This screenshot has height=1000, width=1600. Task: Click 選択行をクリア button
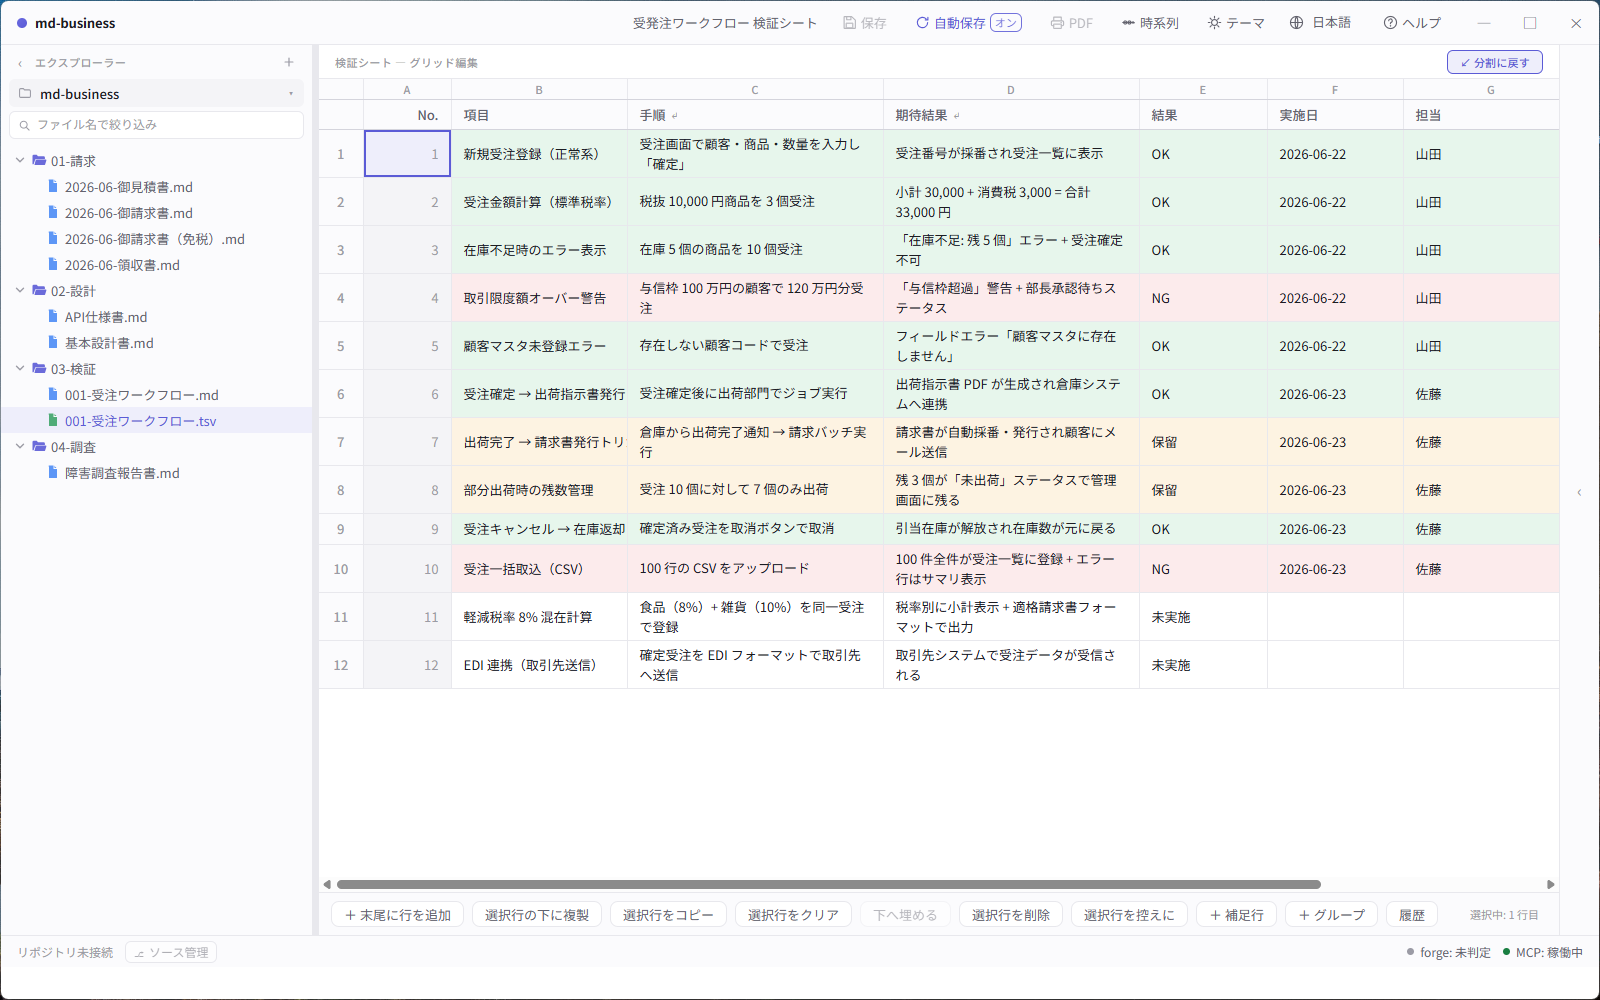point(793,915)
